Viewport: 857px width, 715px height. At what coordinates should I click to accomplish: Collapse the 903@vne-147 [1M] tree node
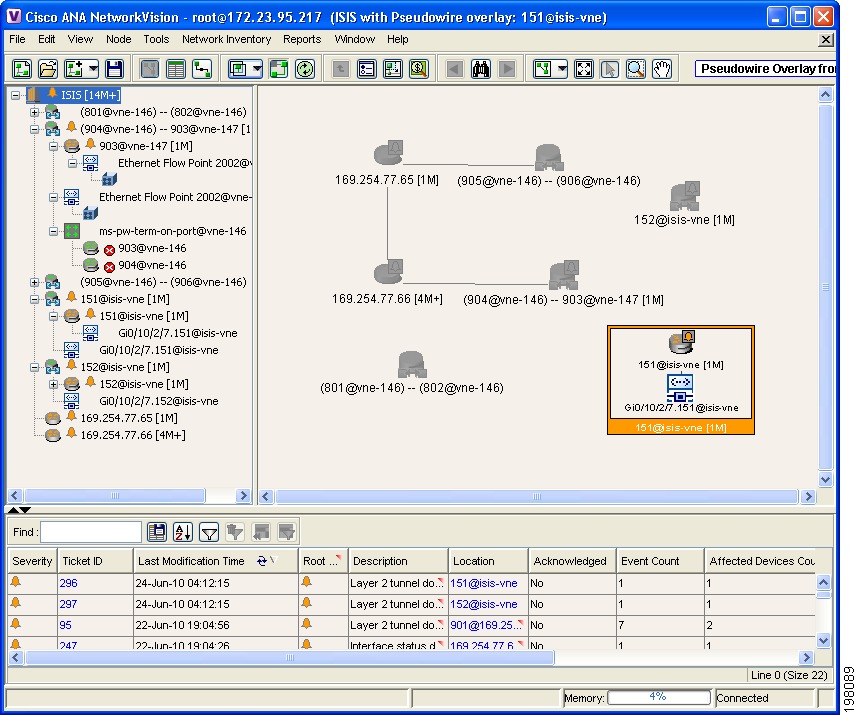coord(54,146)
